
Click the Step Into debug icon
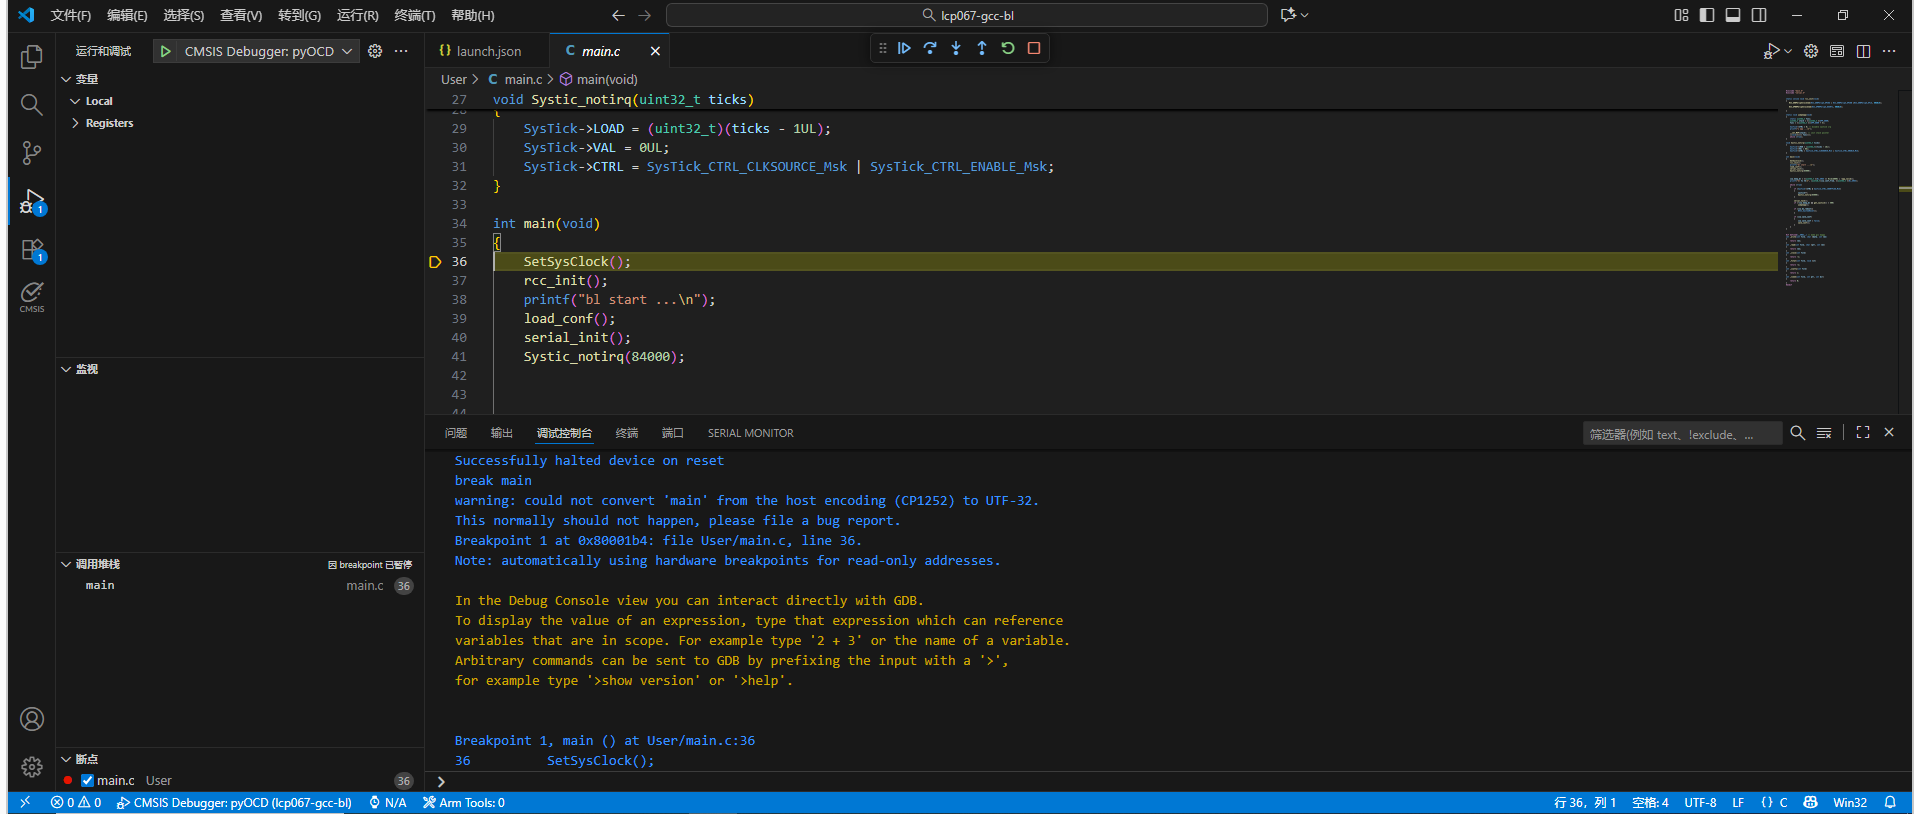pyautogui.click(x=956, y=48)
